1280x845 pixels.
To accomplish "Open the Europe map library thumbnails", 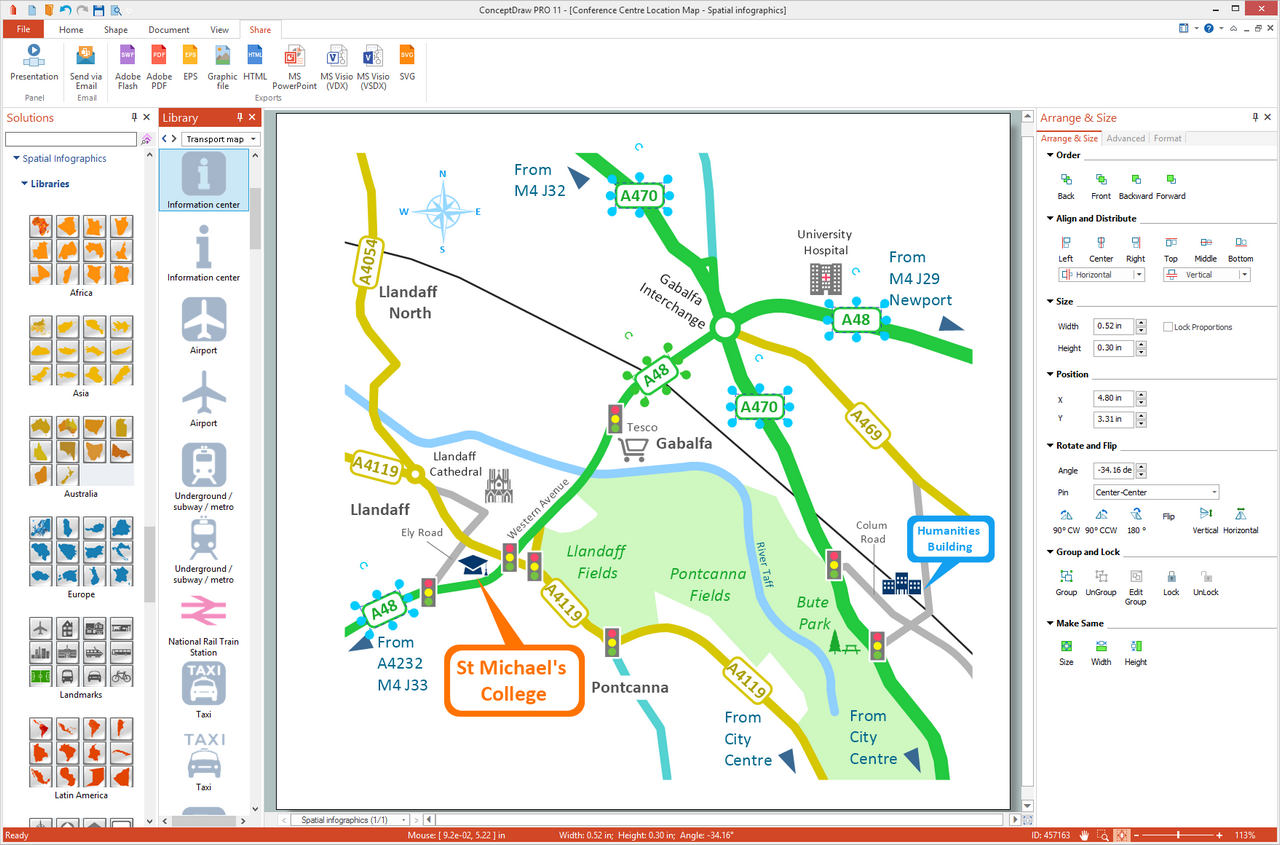I will [81, 552].
